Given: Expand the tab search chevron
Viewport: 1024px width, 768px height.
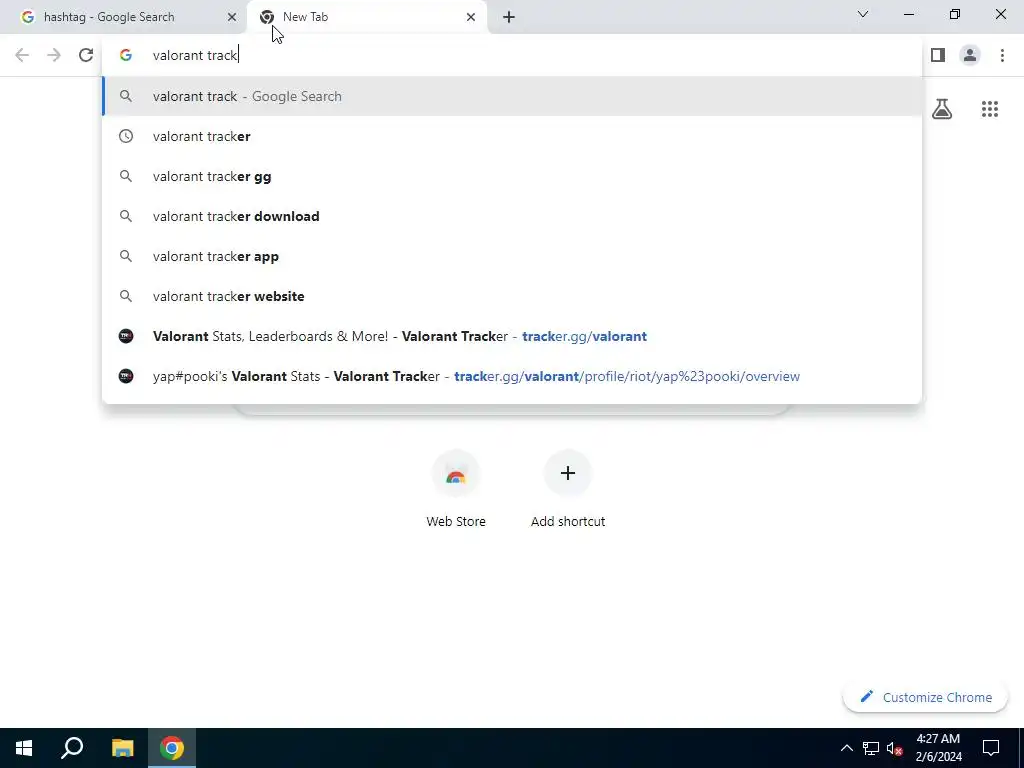Looking at the screenshot, I should coord(863,14).
